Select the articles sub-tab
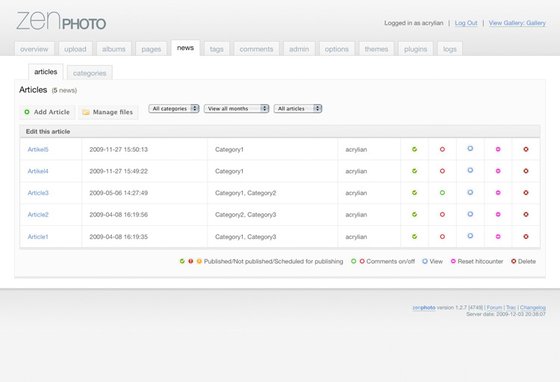Image resolution: width=560 pixels, height=382 pixels. (x=46, y=72)
